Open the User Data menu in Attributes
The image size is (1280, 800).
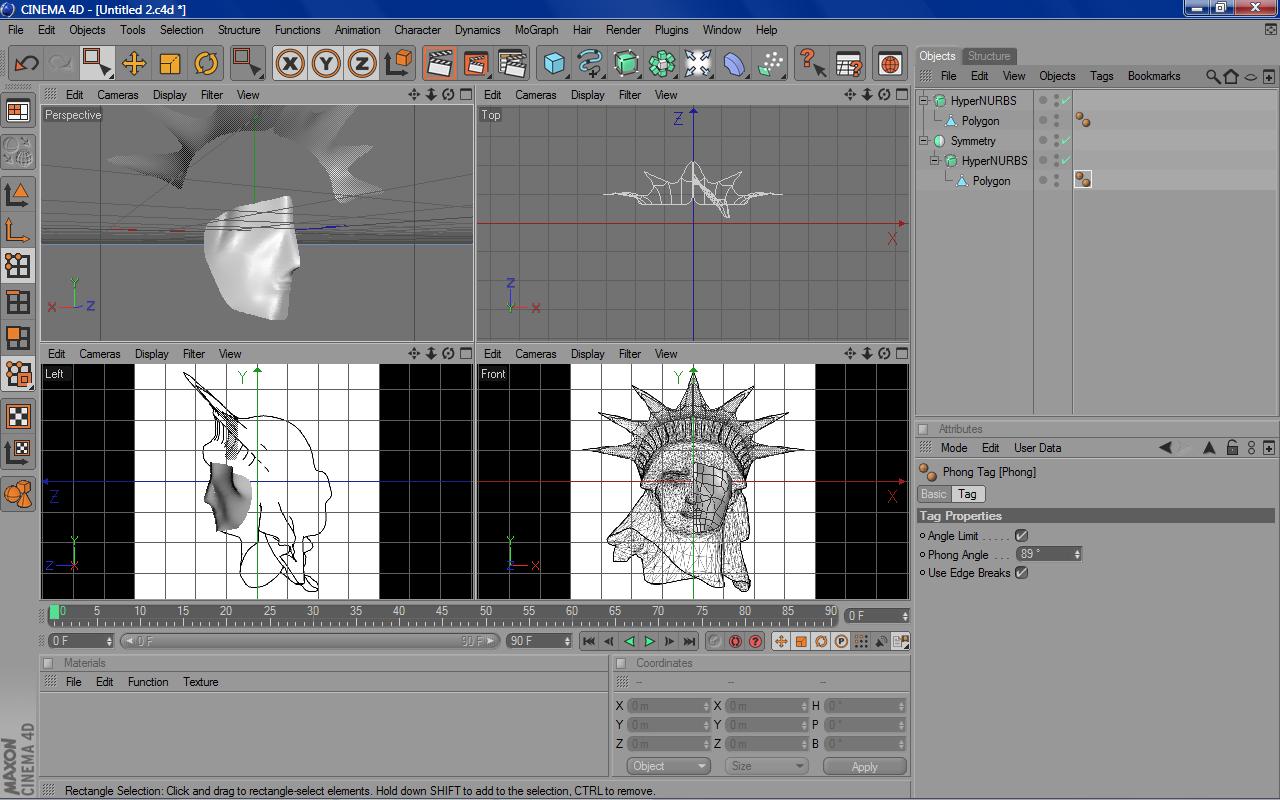tap(1037, 448)
